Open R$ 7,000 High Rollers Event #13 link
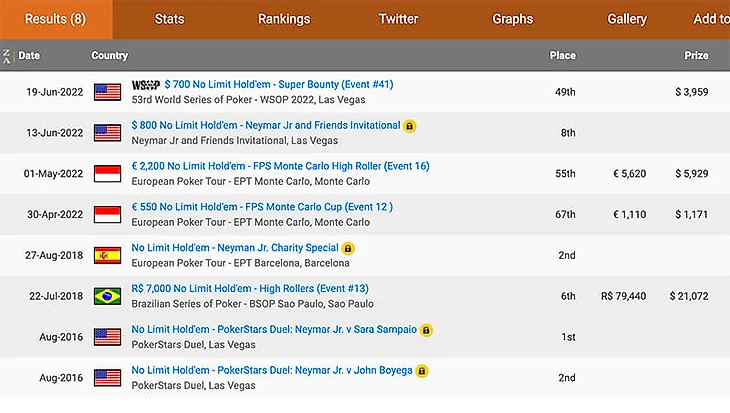Viewport: 730px width, 413px height. pyautogui.click(x=250, y=288)
